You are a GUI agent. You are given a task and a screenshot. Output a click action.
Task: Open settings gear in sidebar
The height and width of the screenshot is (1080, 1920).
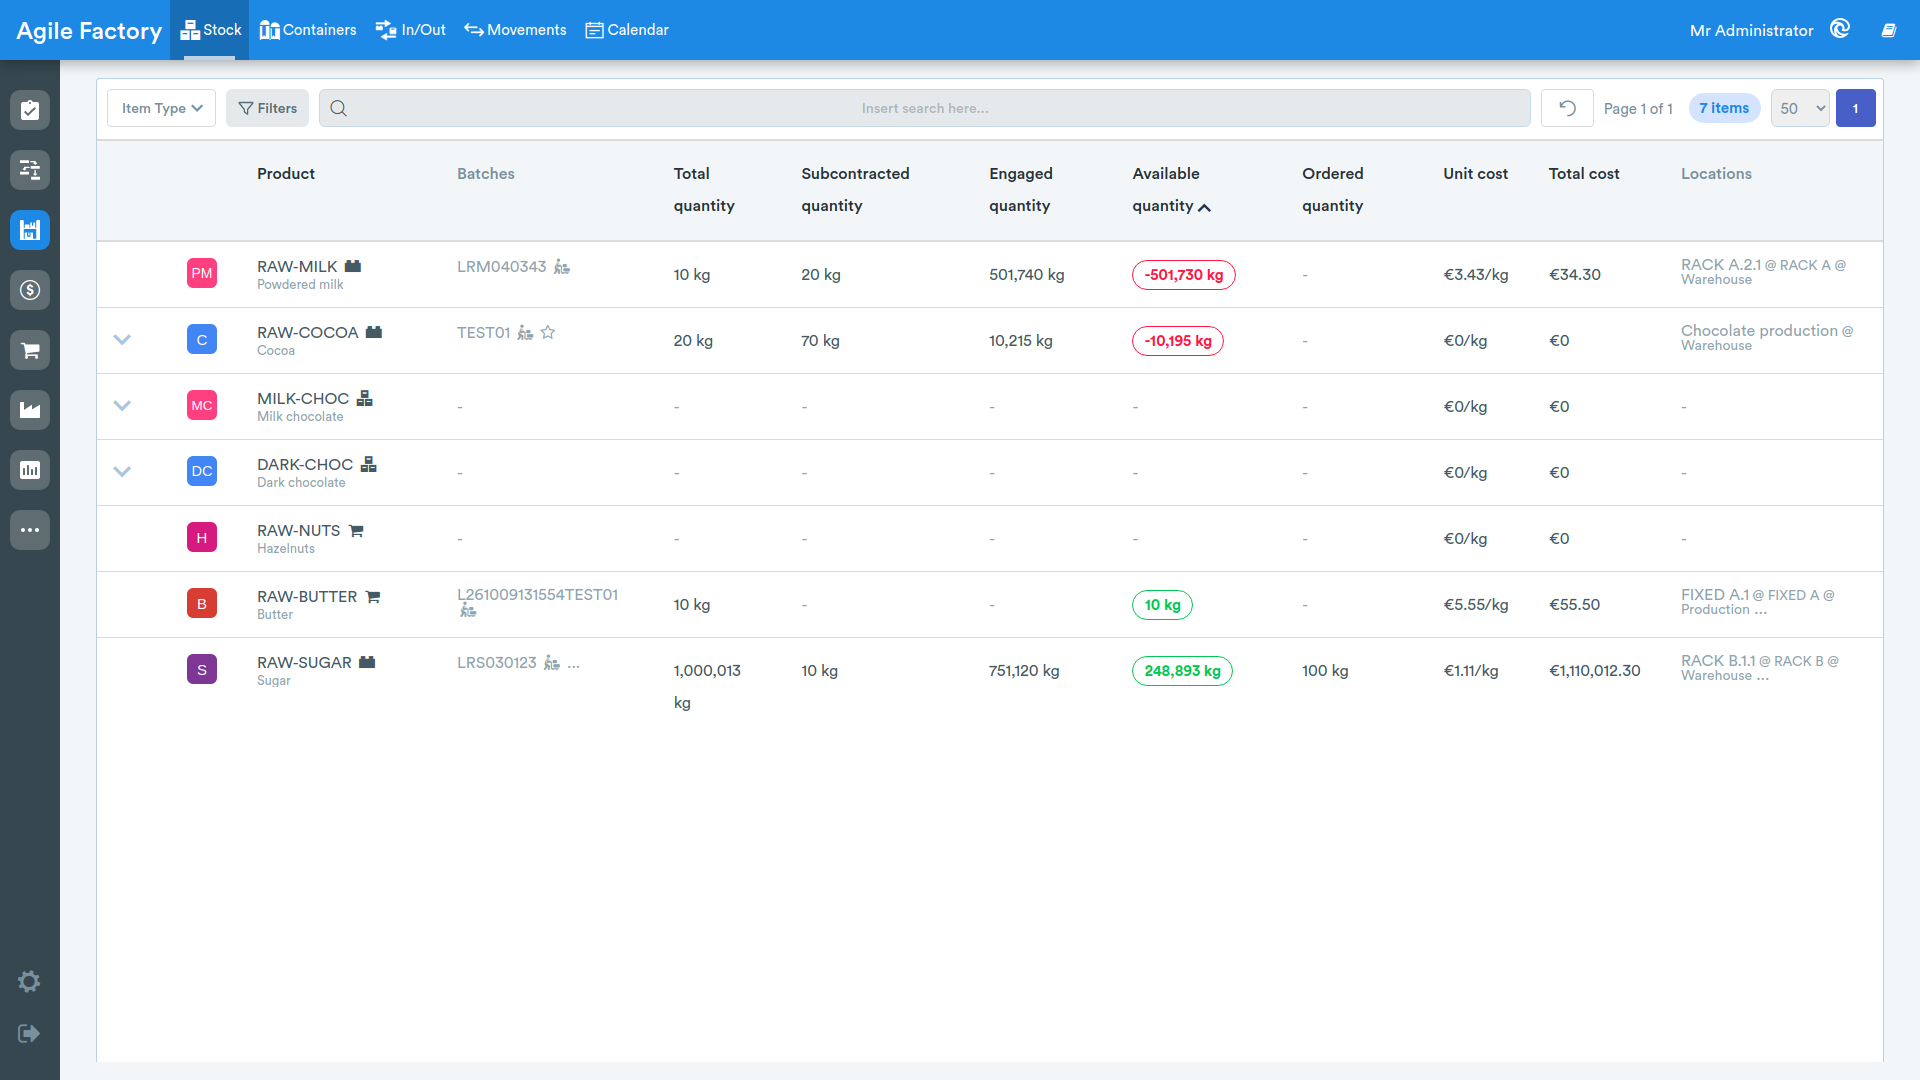[x=29, y=982]
